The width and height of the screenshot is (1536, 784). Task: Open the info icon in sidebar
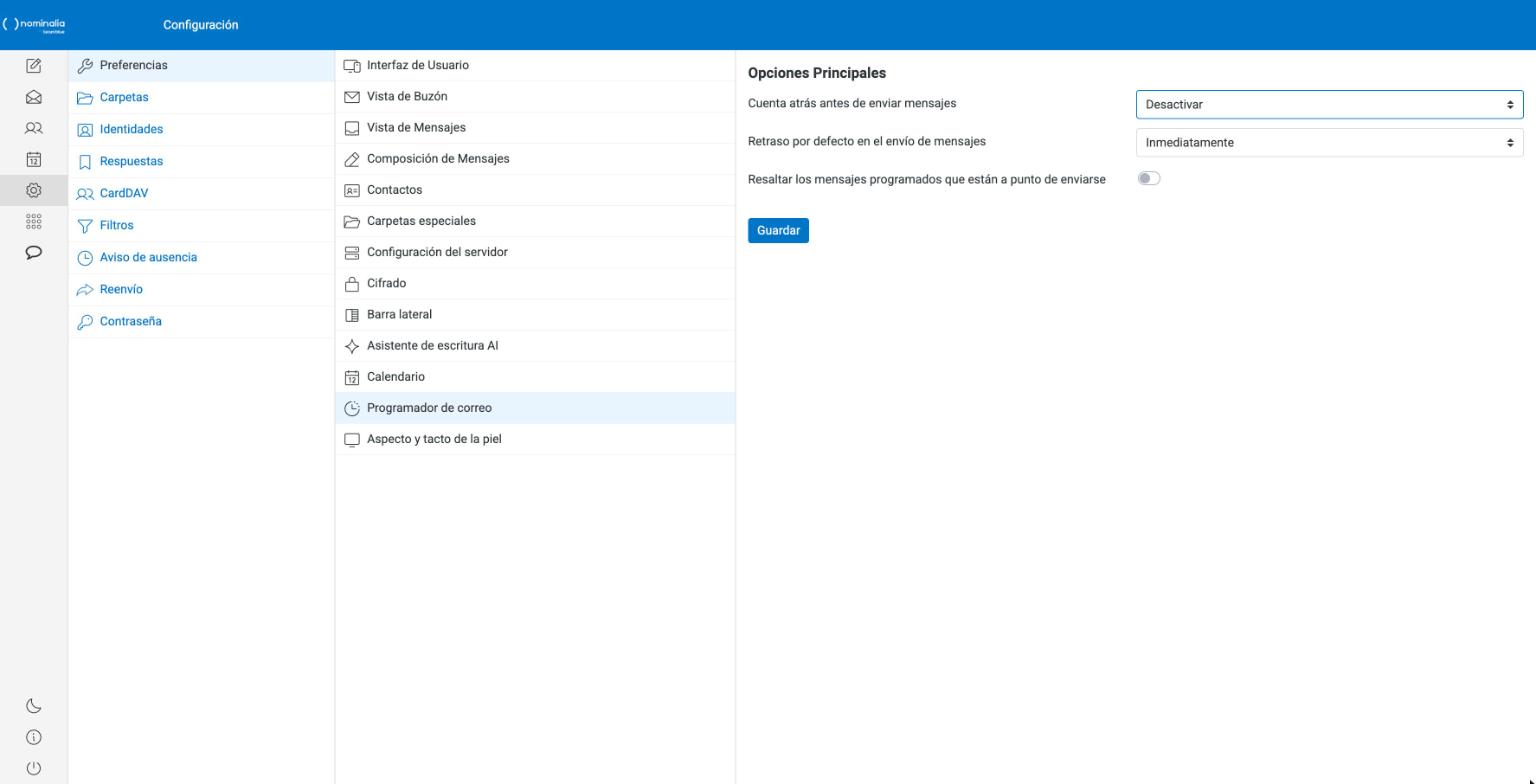[33, 737]
